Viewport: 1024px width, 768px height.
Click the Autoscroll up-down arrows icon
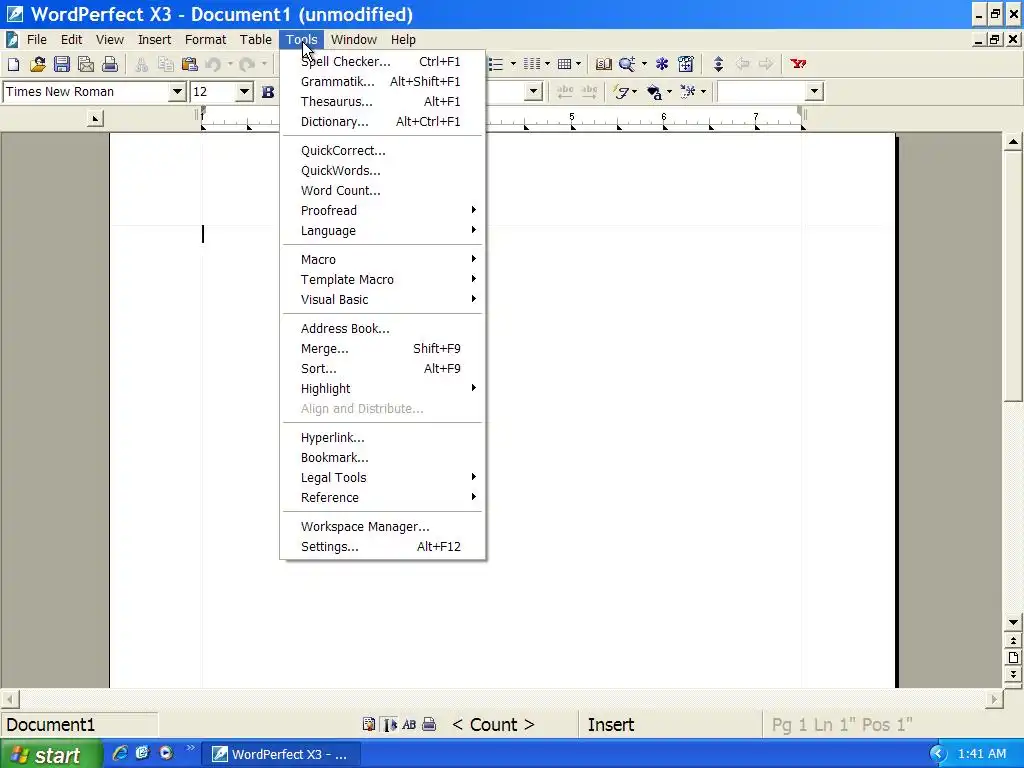click(x=718, y=64)
